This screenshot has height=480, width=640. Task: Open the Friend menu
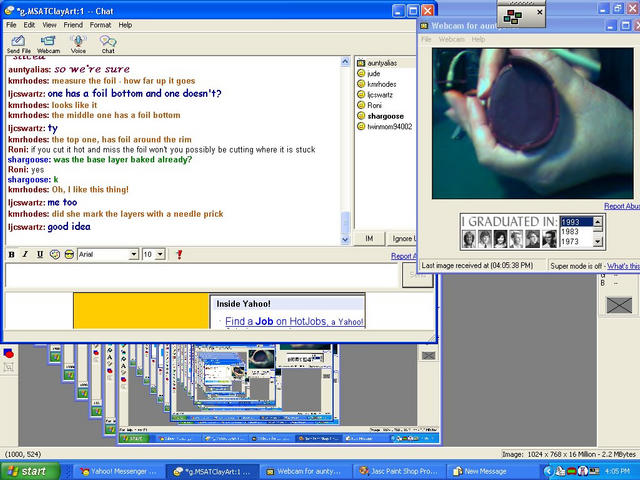click(73, 25)
